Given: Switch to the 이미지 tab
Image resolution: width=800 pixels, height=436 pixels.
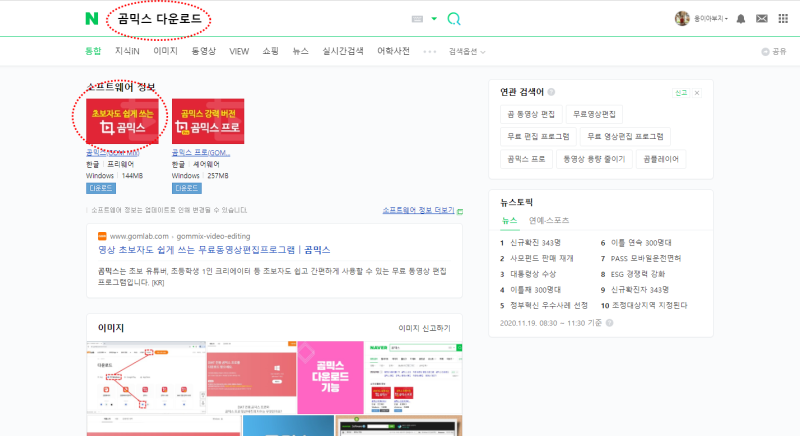Looking at the screenshot, I should (x=165, y=51).
